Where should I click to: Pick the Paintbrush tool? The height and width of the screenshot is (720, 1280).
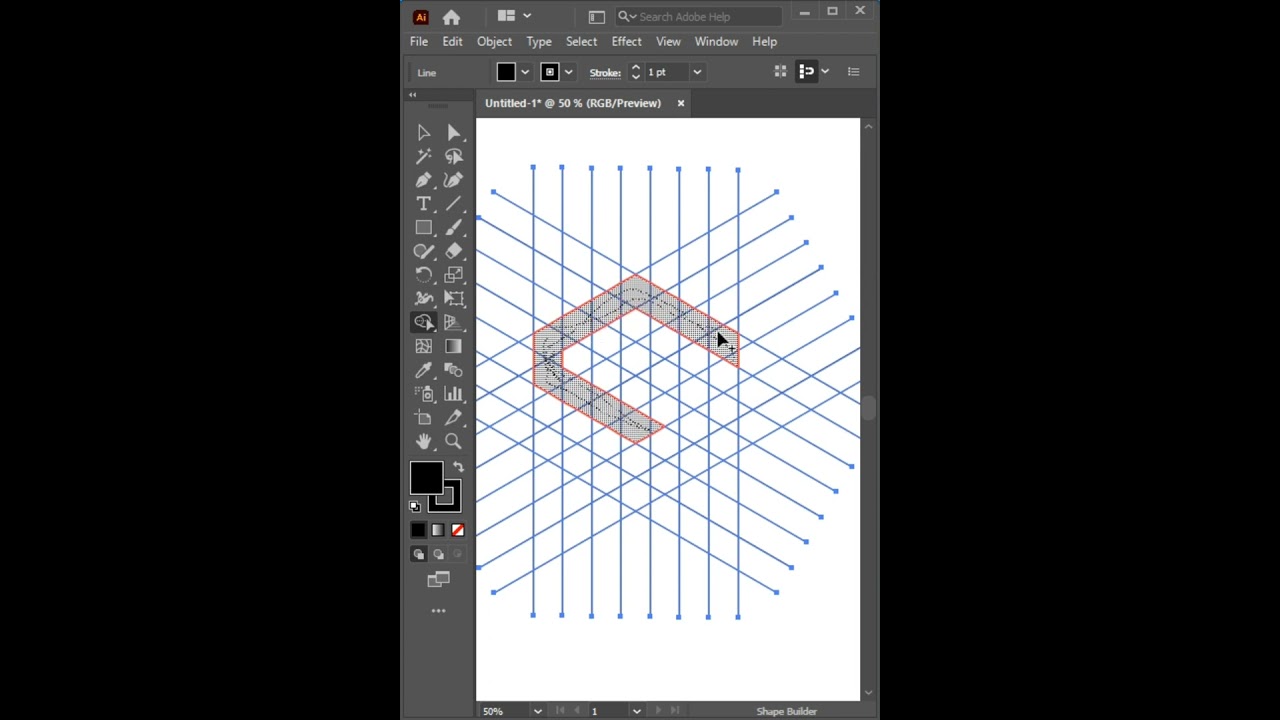[x=454, y=228]
